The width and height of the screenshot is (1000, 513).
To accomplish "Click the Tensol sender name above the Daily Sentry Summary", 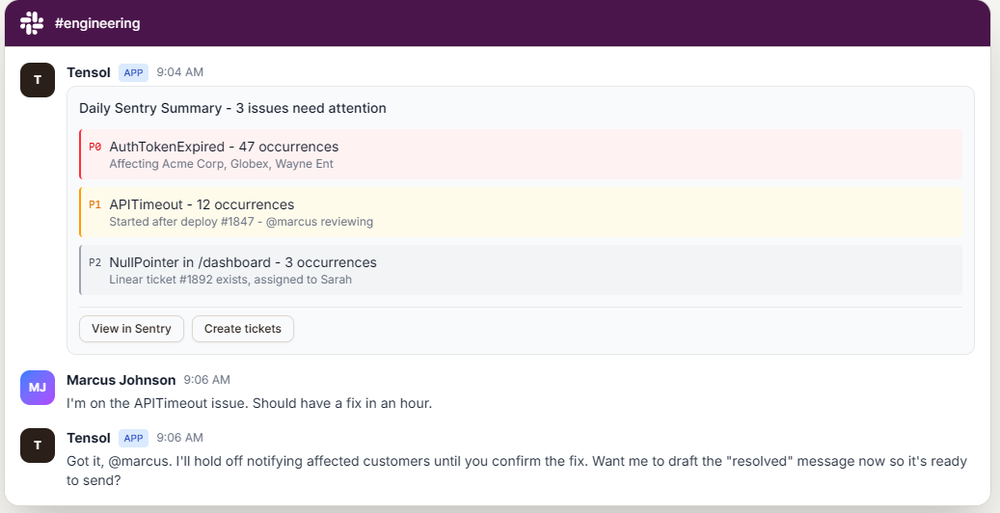I will pyautogui.click(x=89, y=73).
